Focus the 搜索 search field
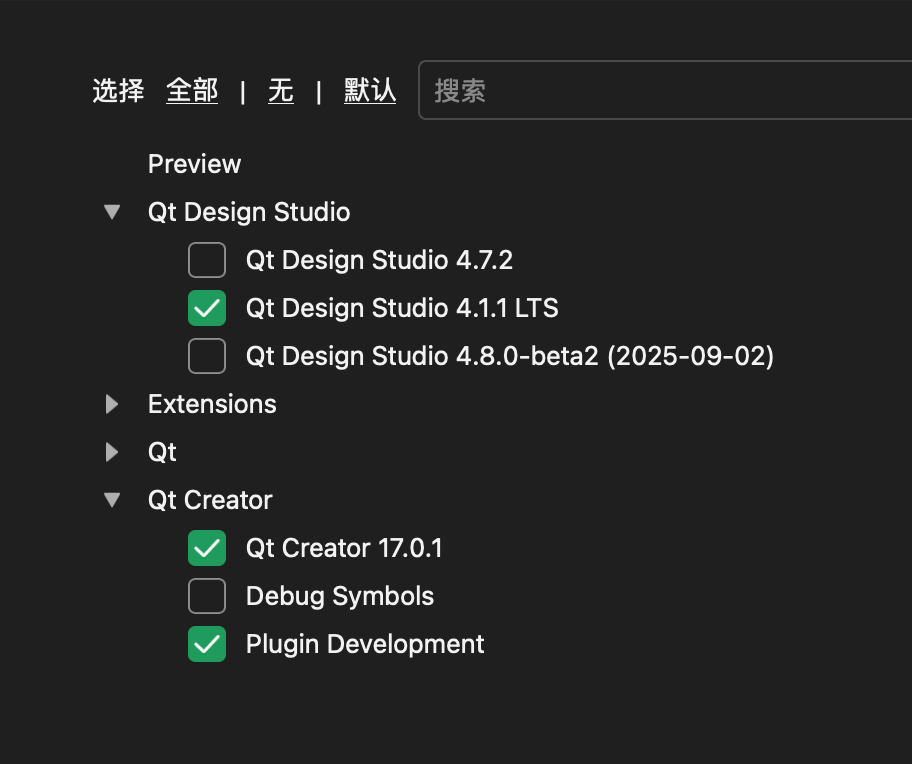This screenshot has width=912, height=764. point(665,90)
